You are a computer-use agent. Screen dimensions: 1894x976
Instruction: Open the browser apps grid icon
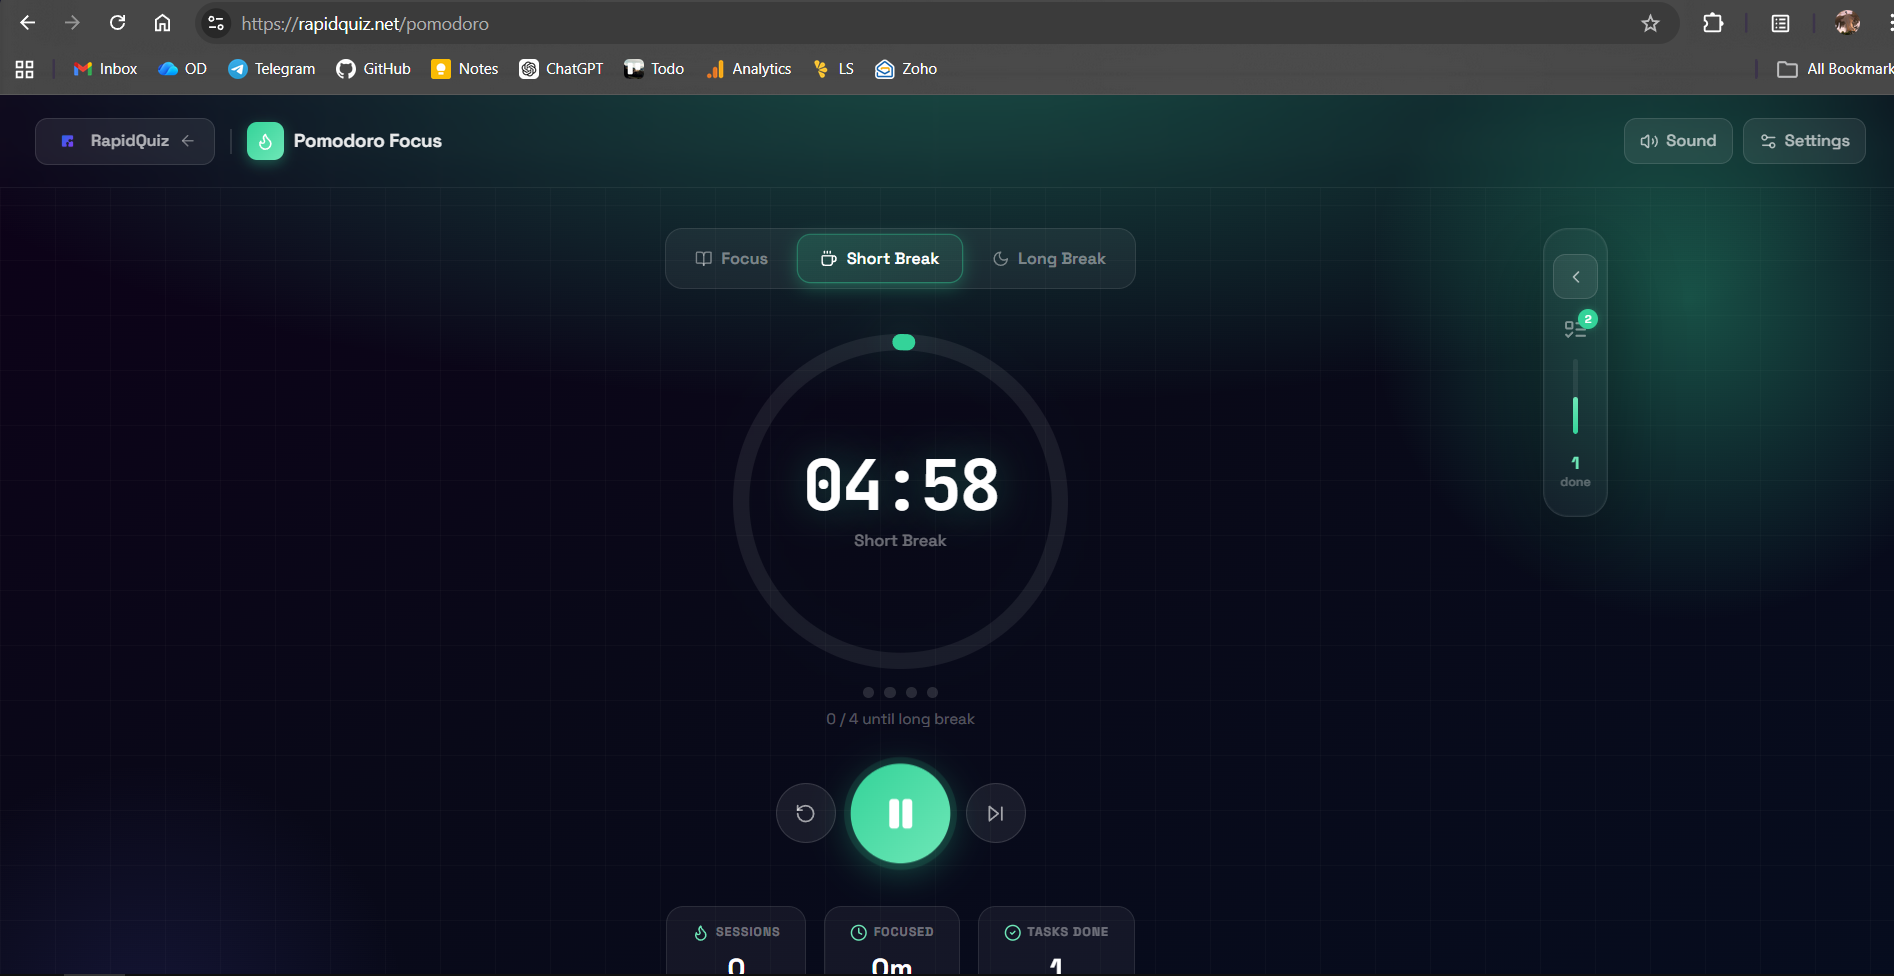click(x=25, y=69)
